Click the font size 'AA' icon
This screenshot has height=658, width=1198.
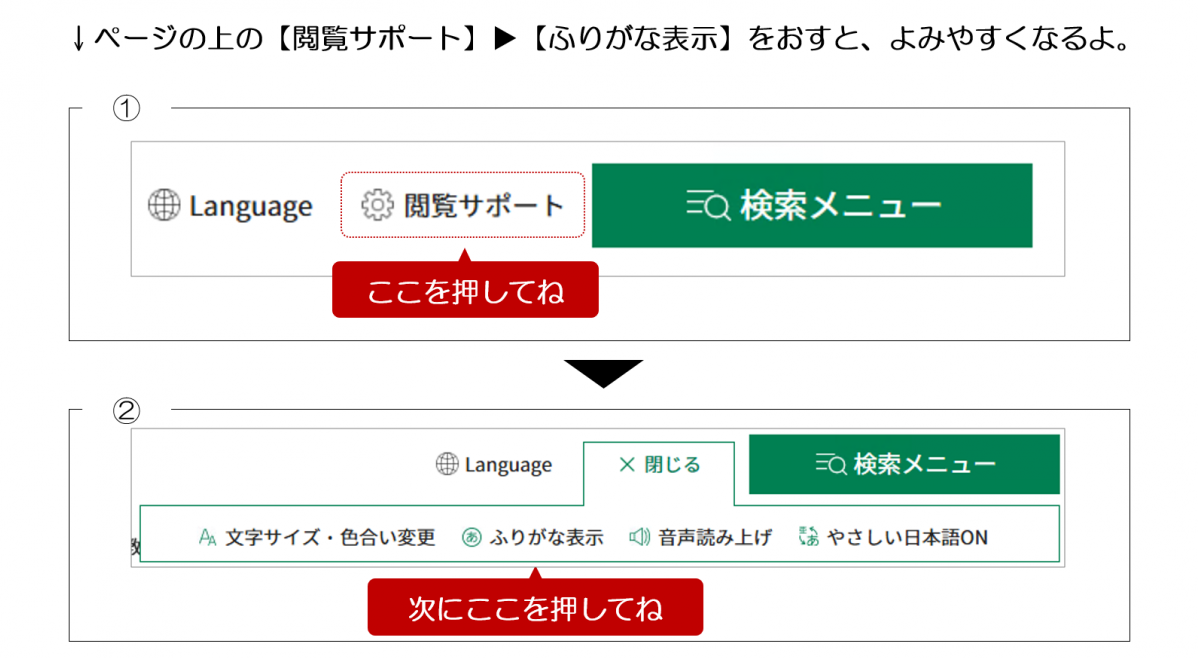click(208, 537)
